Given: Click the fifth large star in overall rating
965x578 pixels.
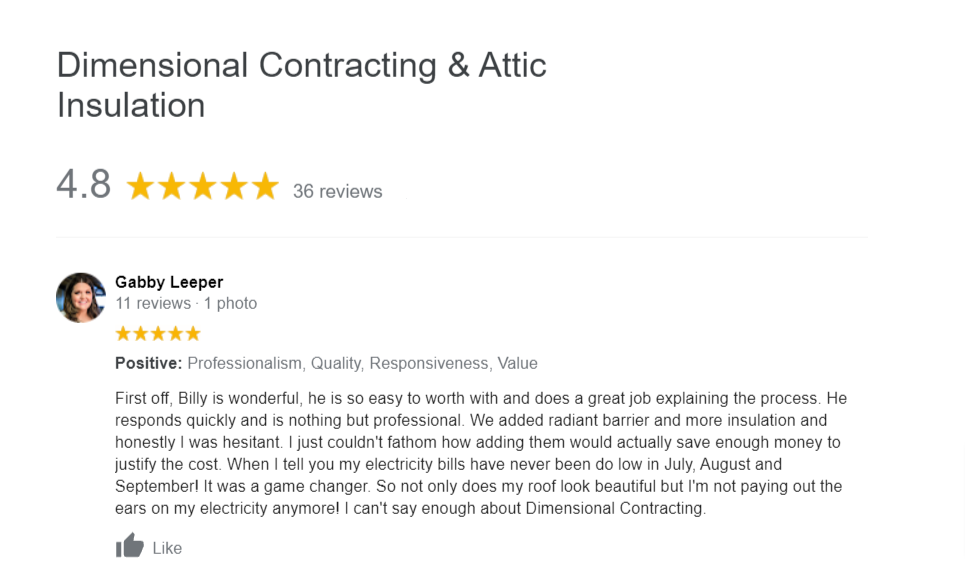Looking at the screenshot, I should [265, 187].
